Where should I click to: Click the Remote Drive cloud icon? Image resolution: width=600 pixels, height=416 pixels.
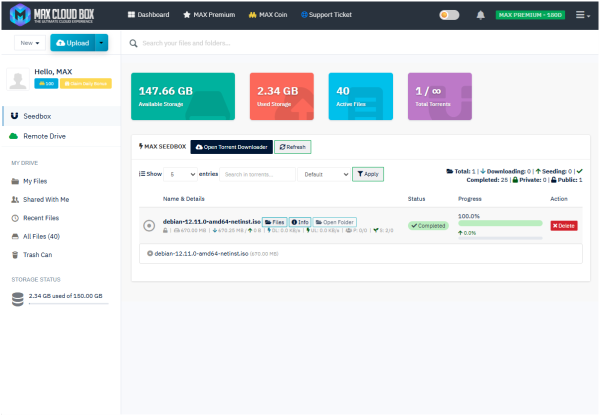pyautogui.click(x=14, y=135)
